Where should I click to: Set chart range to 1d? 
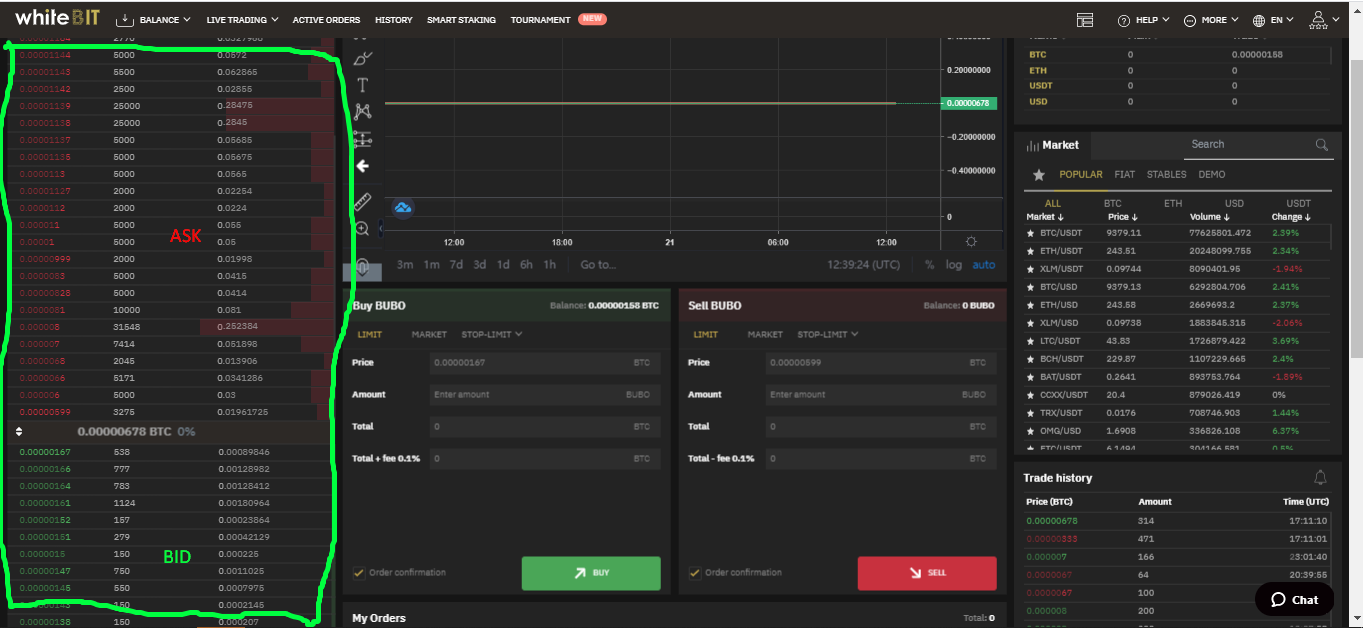click(503, 265)
